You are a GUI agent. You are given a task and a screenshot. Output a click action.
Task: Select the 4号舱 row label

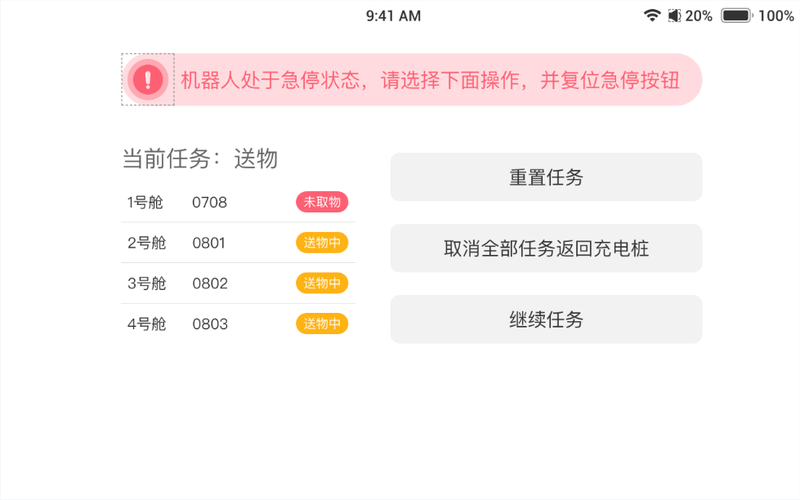pos(147,324)
